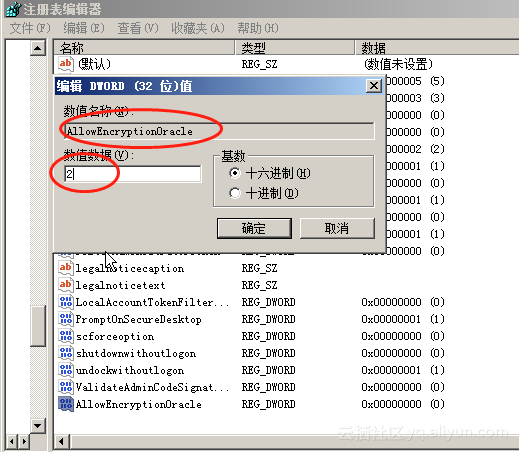Viewport: 519px width, 452px height.
Task: Select the legalnoticecaption row name
Action: (x=130, y=268)
